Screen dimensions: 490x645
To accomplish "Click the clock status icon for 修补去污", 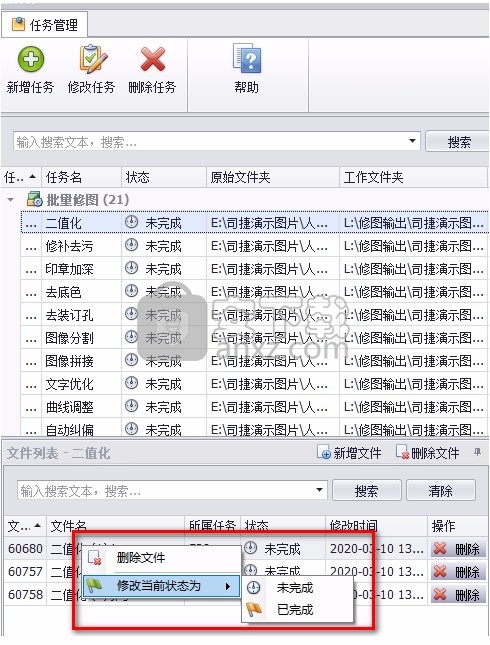I will click(131, 245).
